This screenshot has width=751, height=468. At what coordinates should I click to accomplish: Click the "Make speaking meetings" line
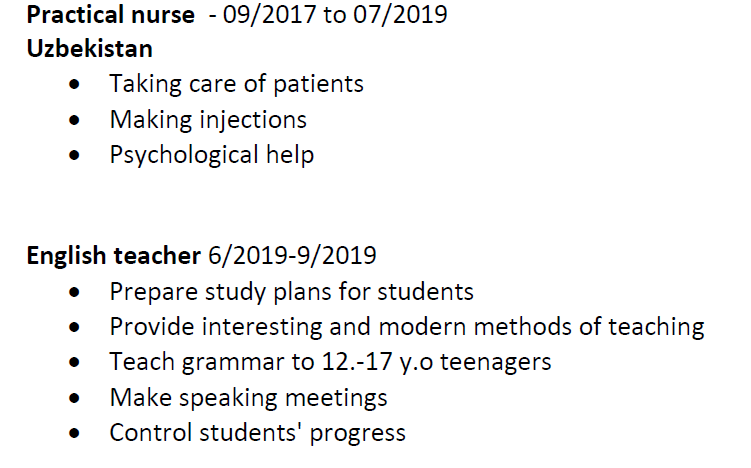click(248, 398)
